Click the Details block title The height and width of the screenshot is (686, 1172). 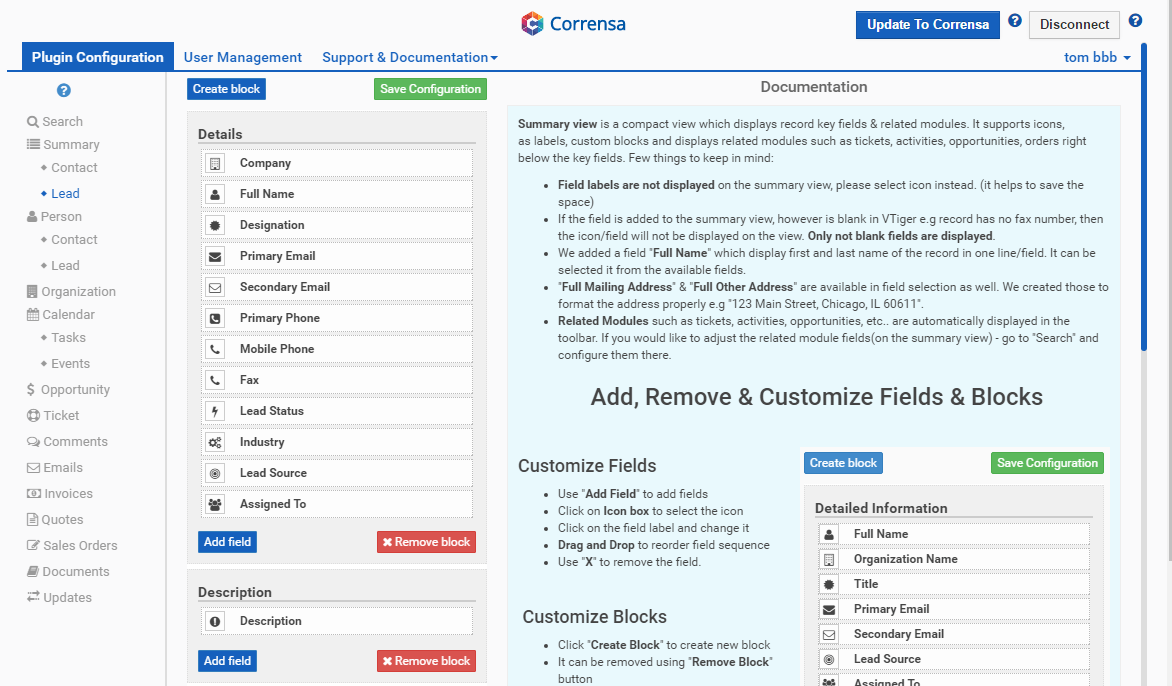(x=220, y=135)
